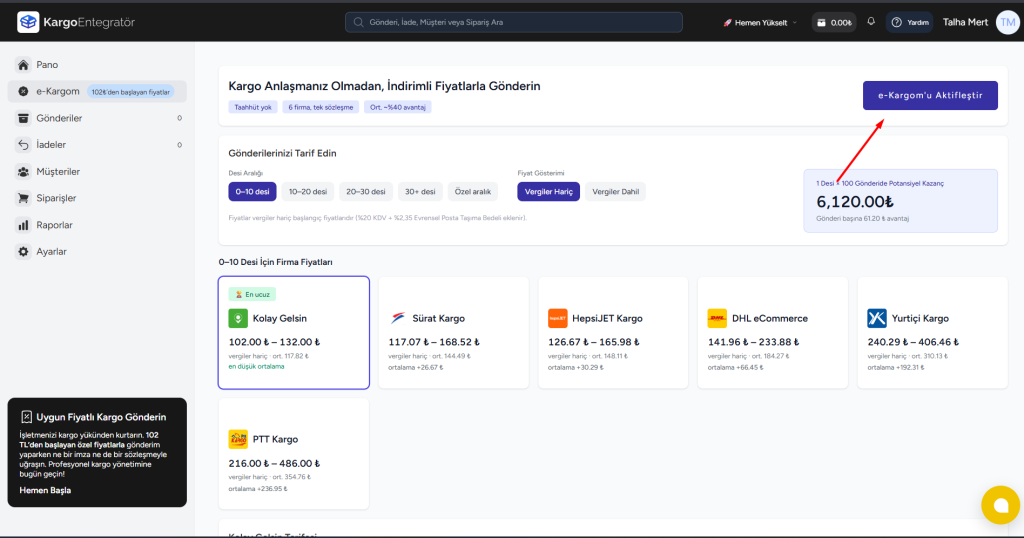Click the KargoEntegratör logo icon
The image size is (1024, 538).
[x=28, y=22]
